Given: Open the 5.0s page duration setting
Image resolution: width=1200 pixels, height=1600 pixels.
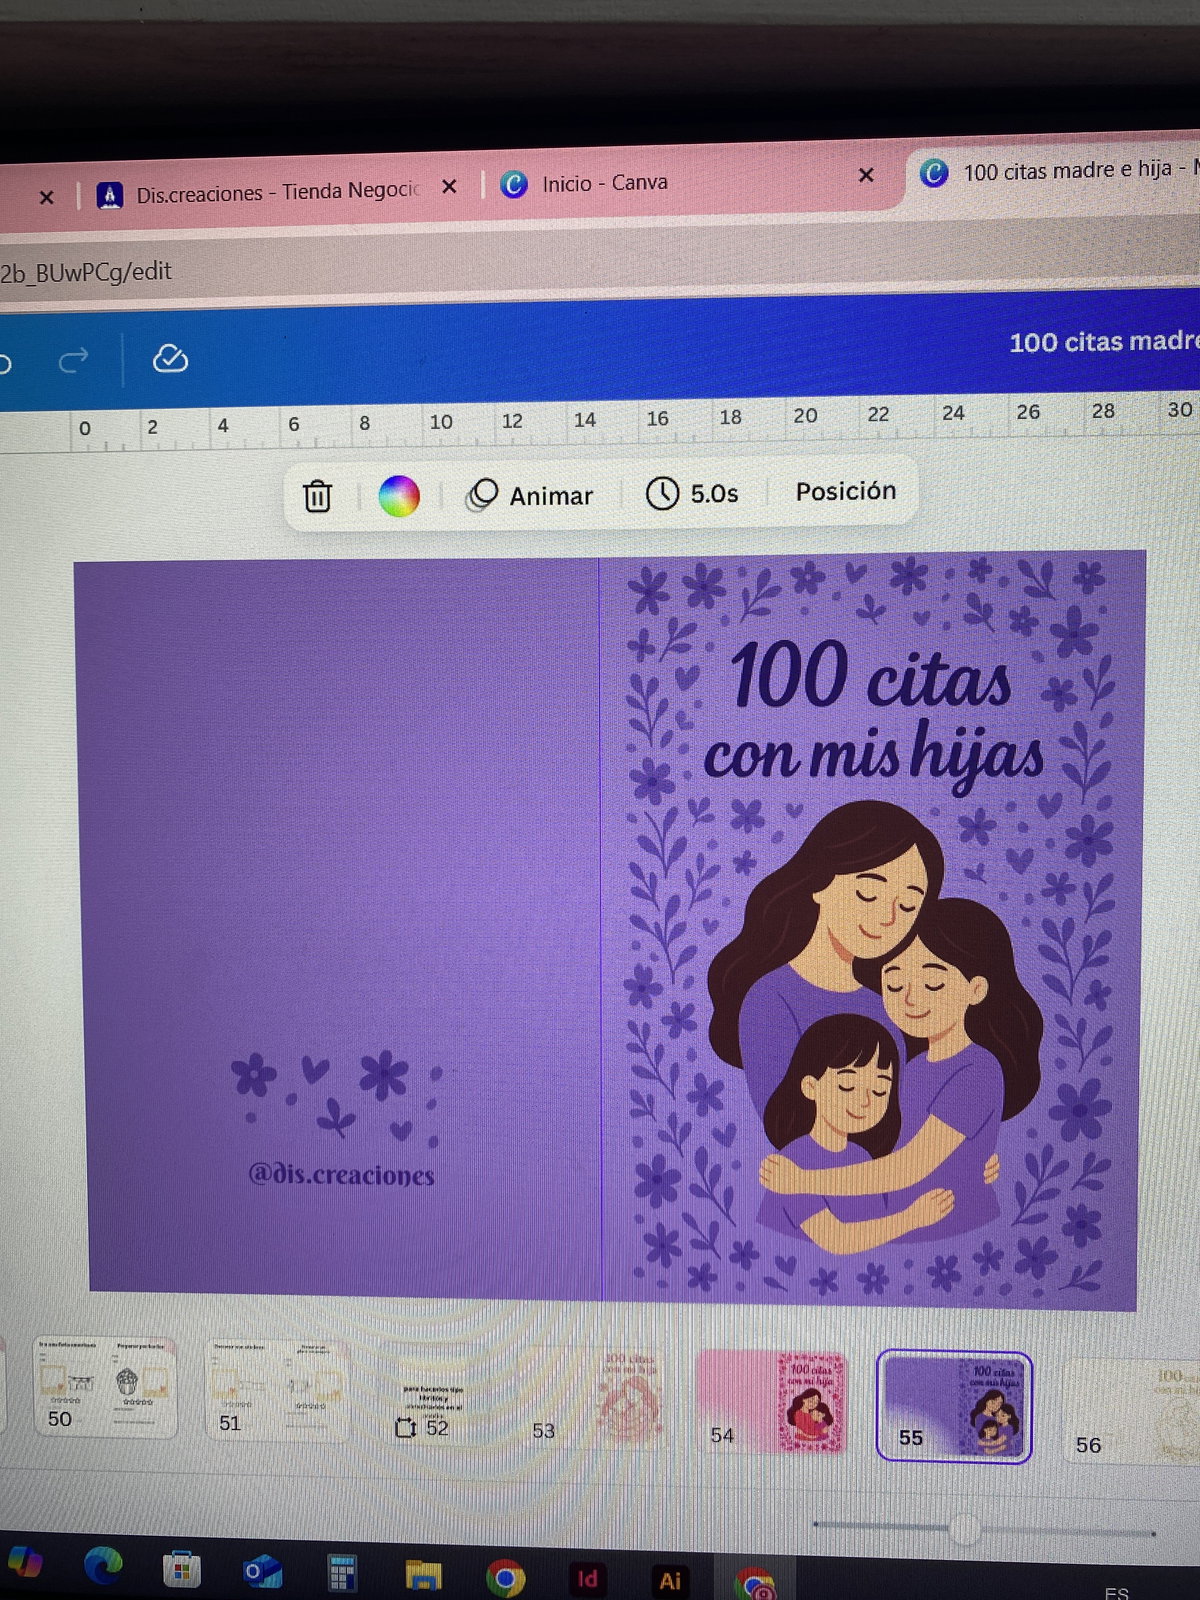Looking at the screenshot, I should tap(692, 493).
